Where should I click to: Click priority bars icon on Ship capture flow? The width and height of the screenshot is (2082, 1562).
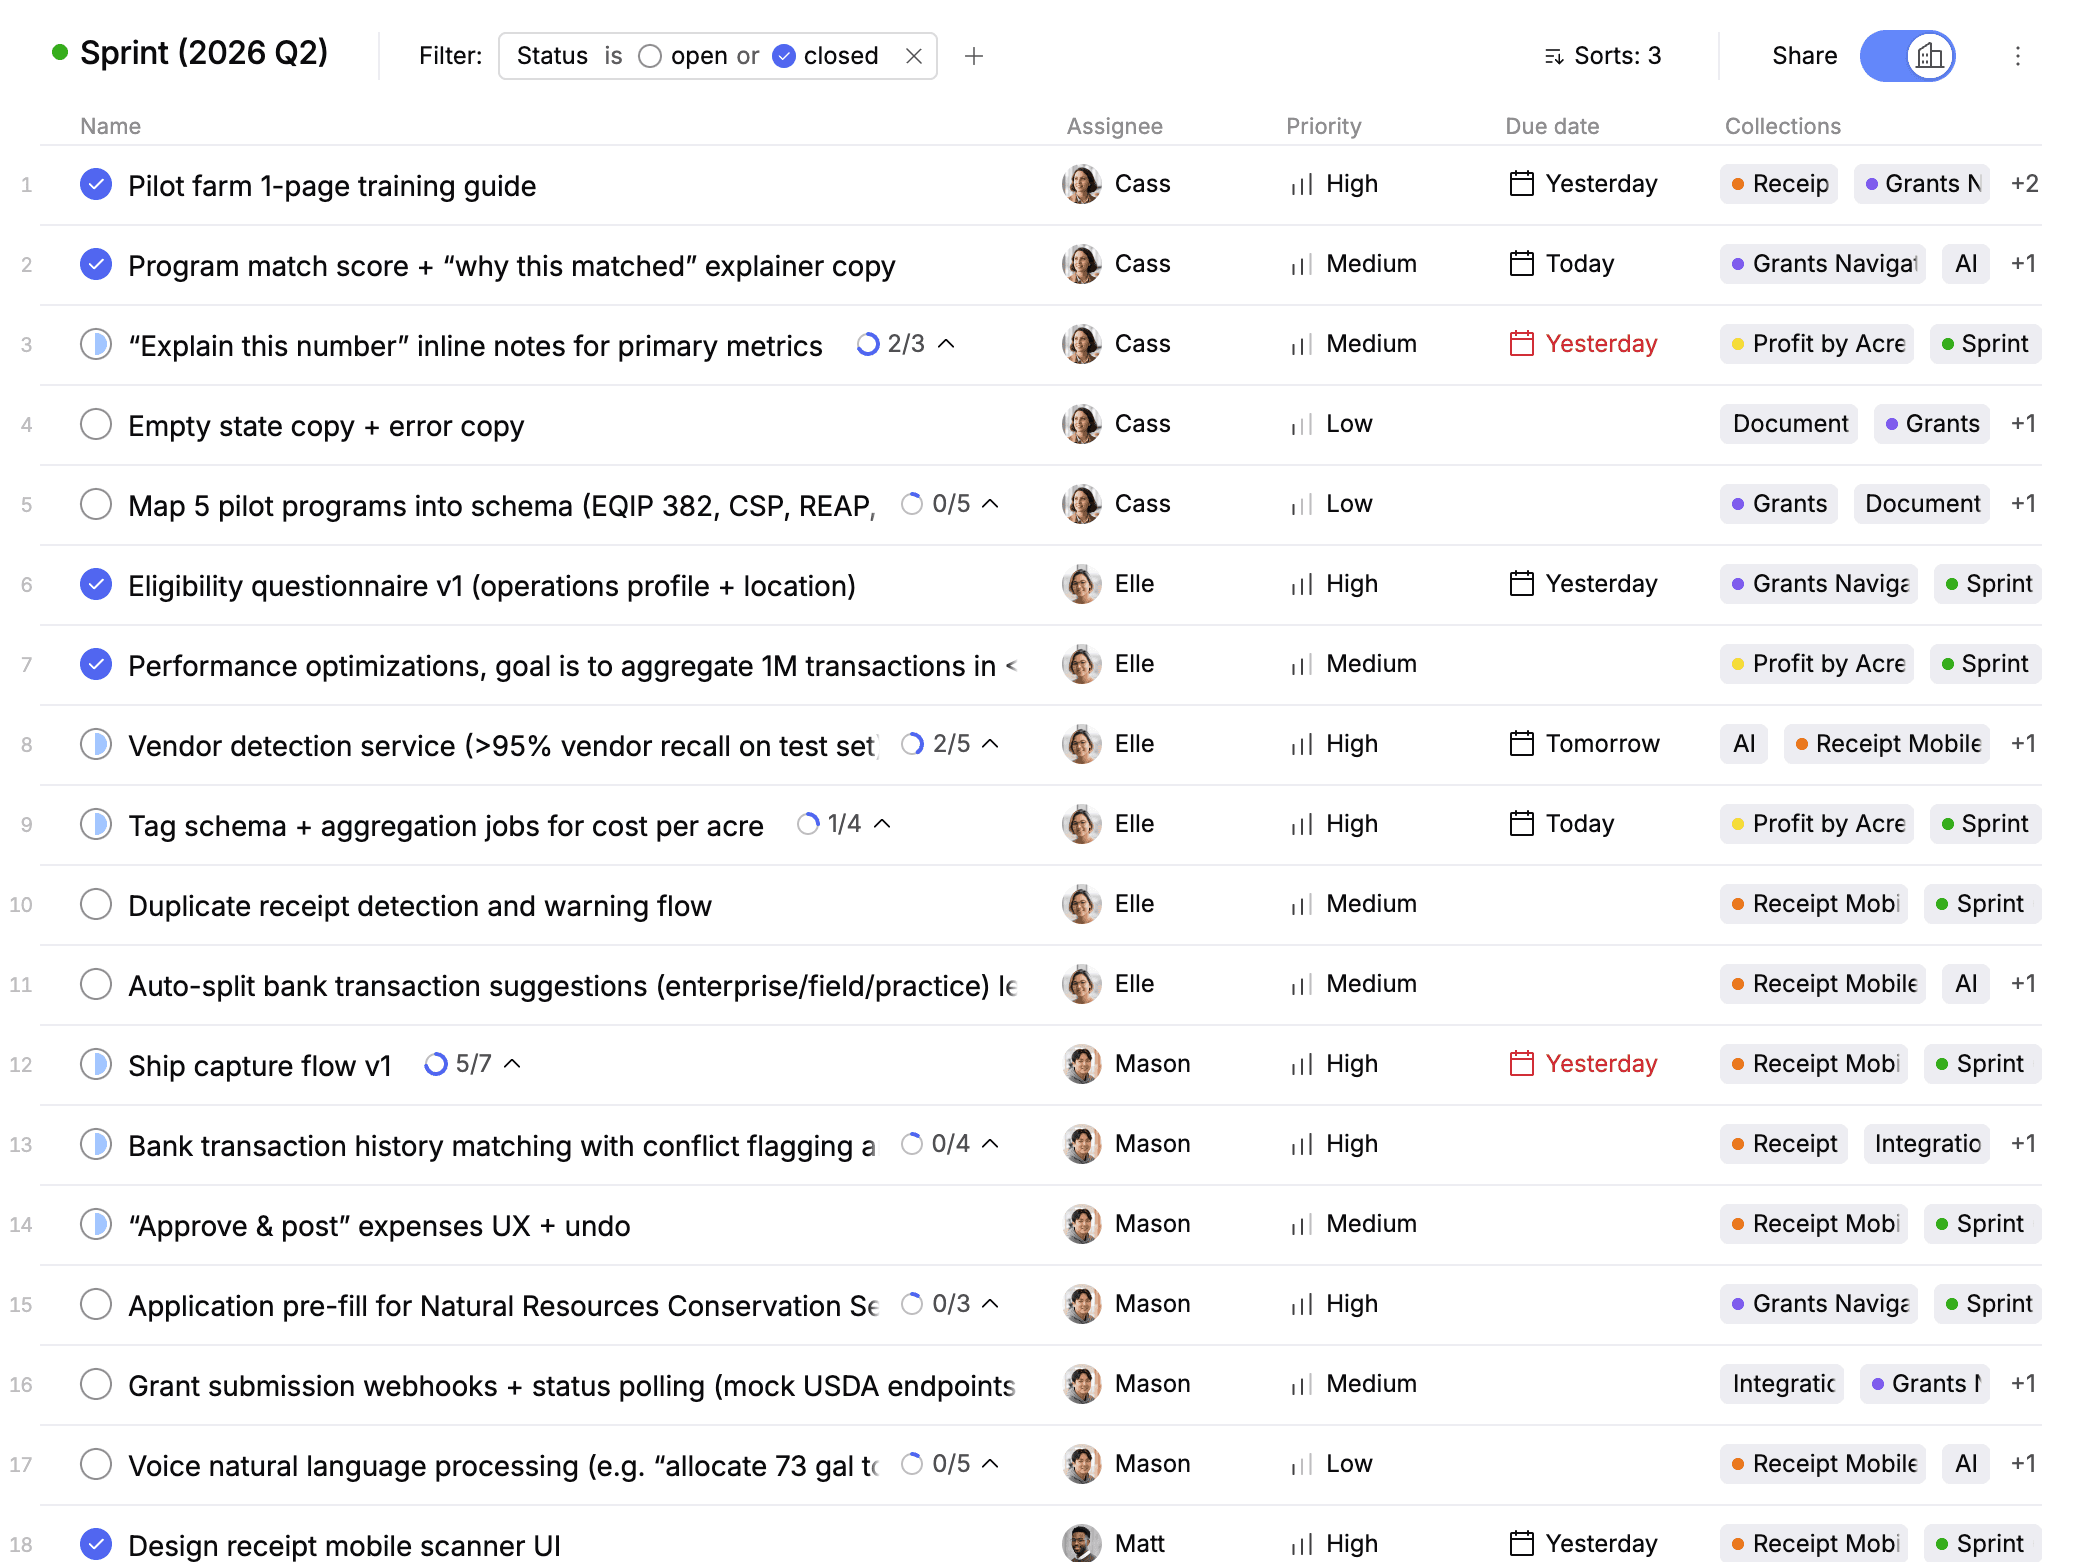pos(1300,1065)
